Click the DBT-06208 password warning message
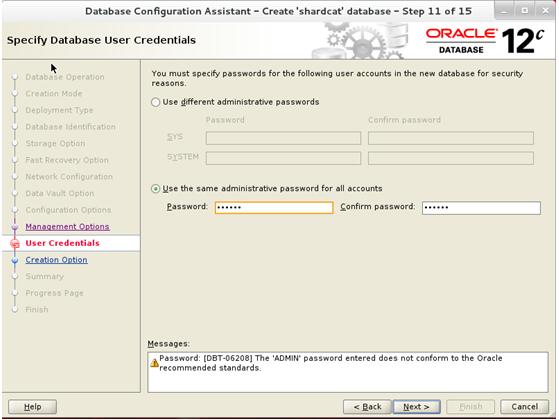559x420 pixels. click(330, 363)
